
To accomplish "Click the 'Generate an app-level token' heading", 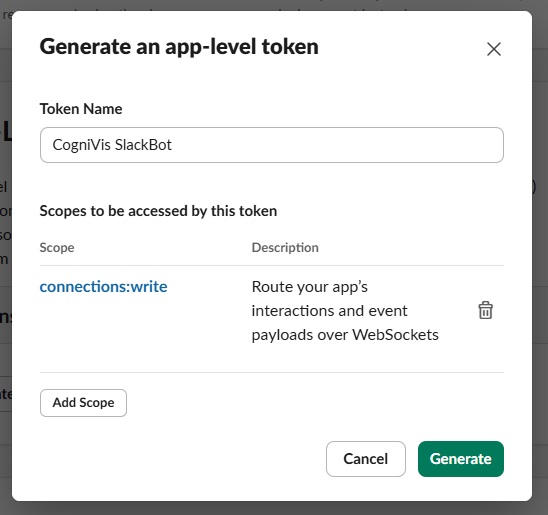I will (x=179, y=47).
